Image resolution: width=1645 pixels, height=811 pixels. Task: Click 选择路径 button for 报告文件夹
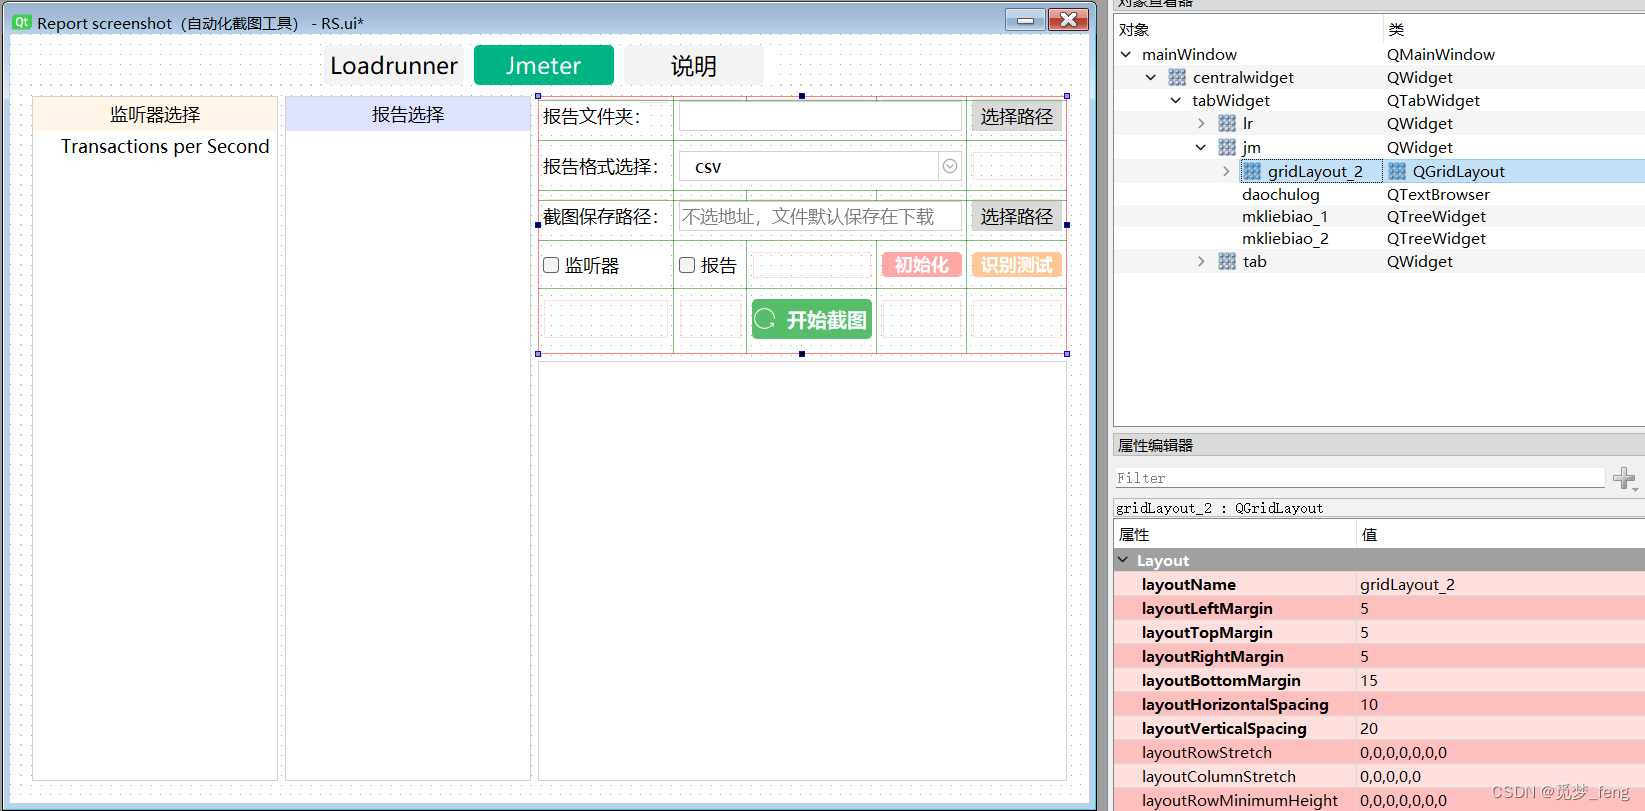1016,116
